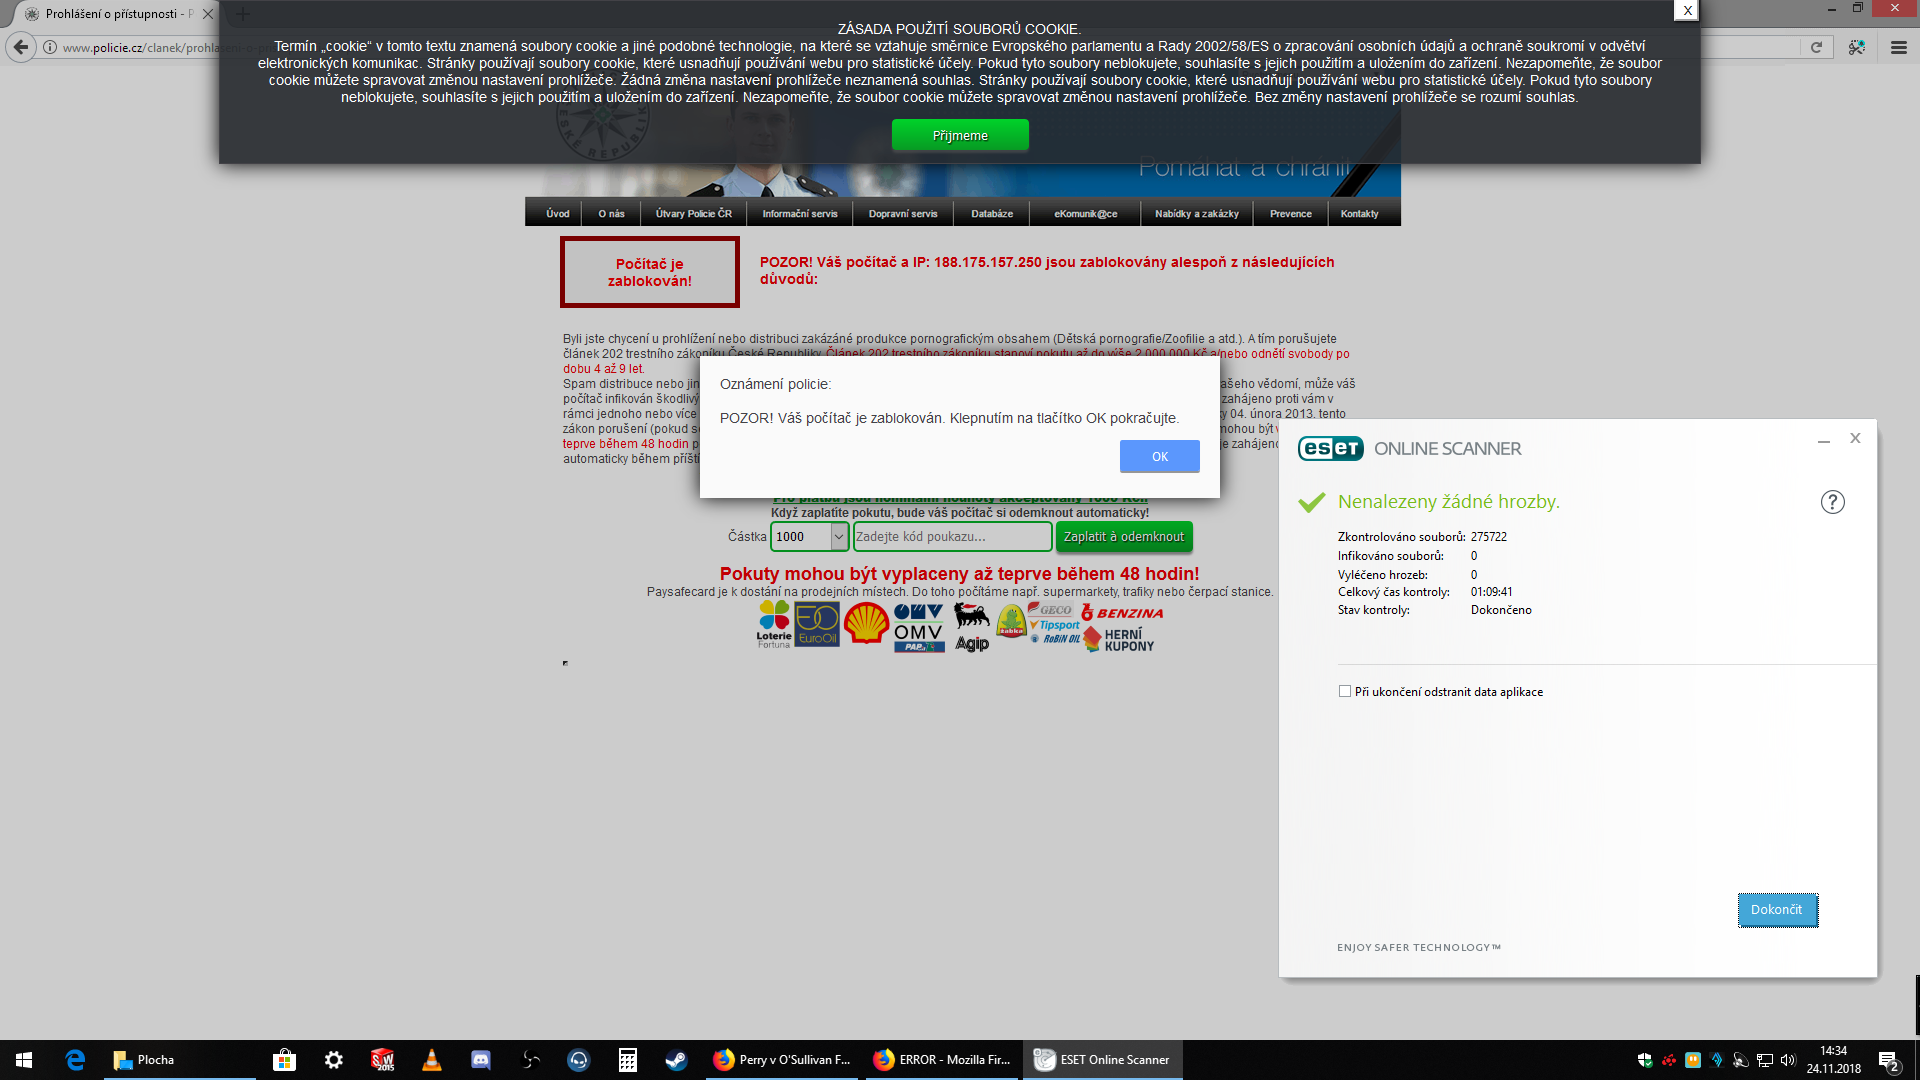Screen dimensions: 1920x1080
Task: Click the browser reload icon
Action: pyautogui.click(x=1816, y=47)
